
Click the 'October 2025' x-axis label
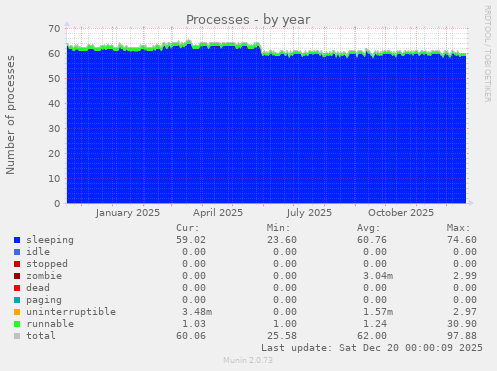[401, 213]
